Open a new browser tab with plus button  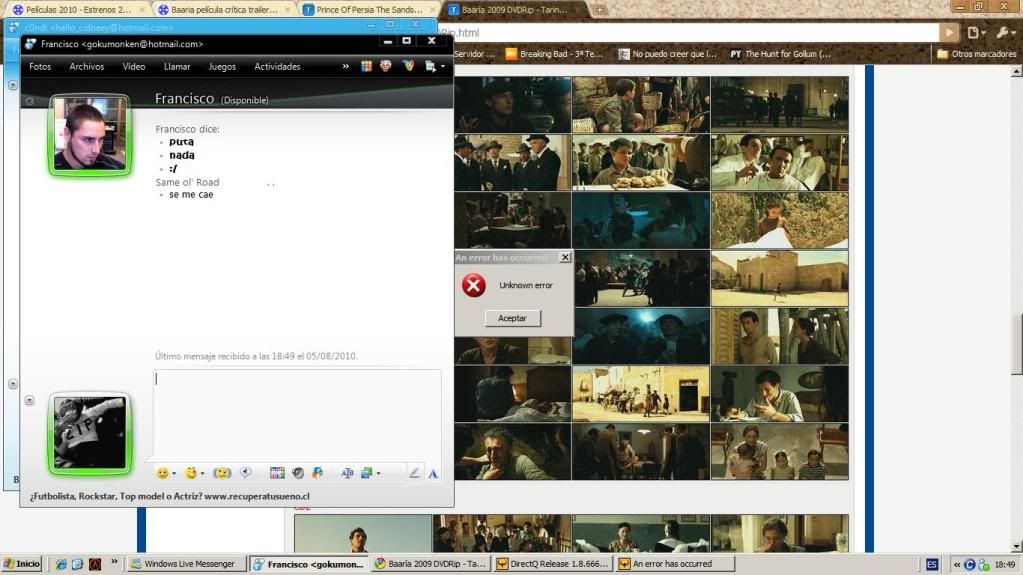600,9
